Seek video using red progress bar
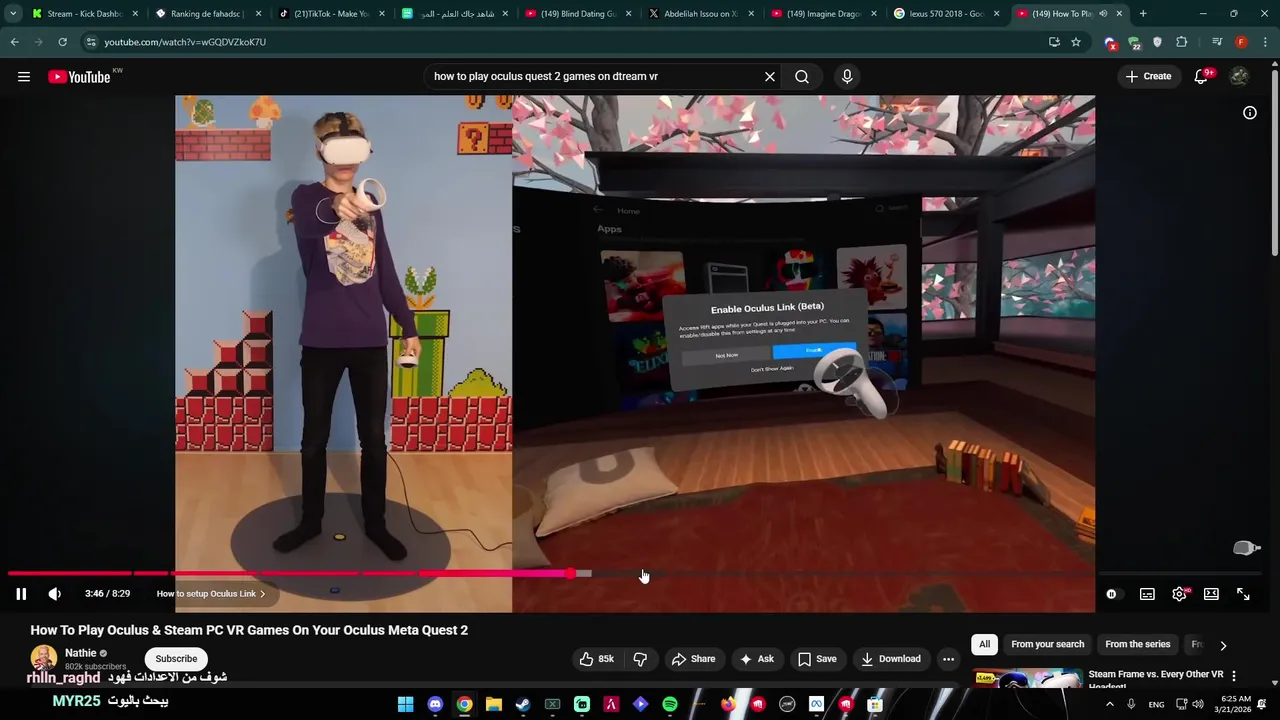This screenshot has height=720, width=1280. pyautogui.click(x=289, y=574)
